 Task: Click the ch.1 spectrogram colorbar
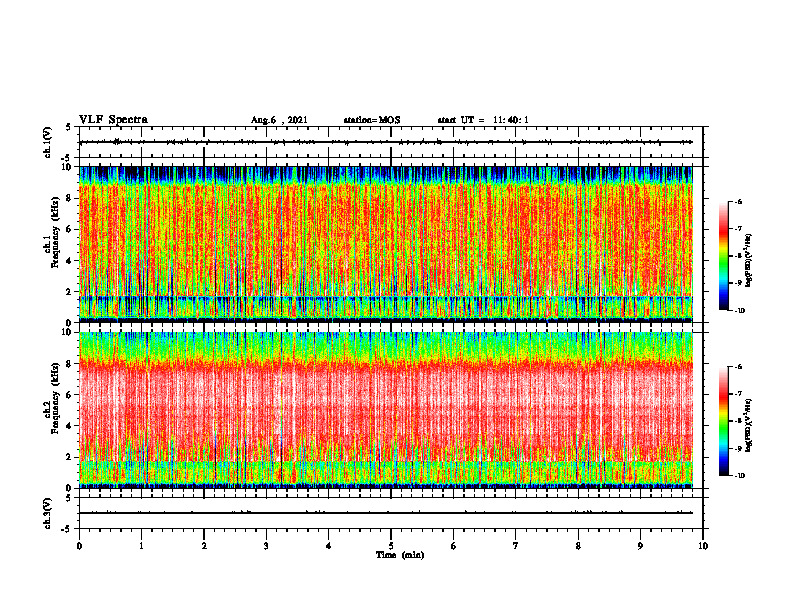[723, 256]
